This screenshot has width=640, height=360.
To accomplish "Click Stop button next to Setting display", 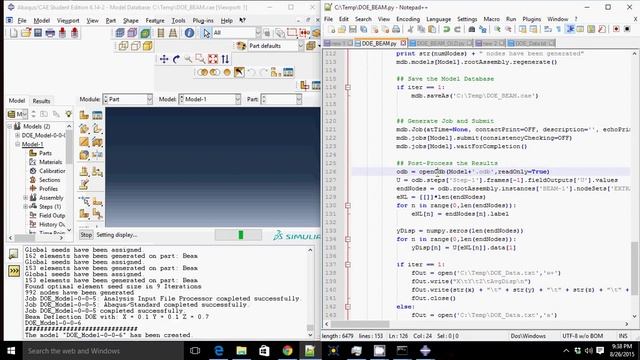I will (86, 235).
